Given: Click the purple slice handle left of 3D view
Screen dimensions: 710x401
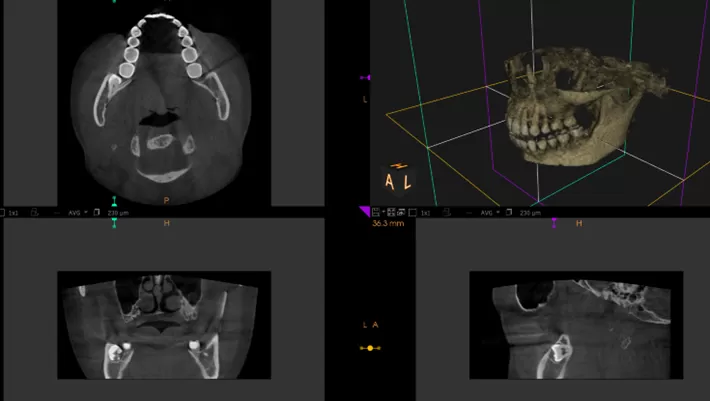Looking at the screenshot, I should tap(365, 77).
